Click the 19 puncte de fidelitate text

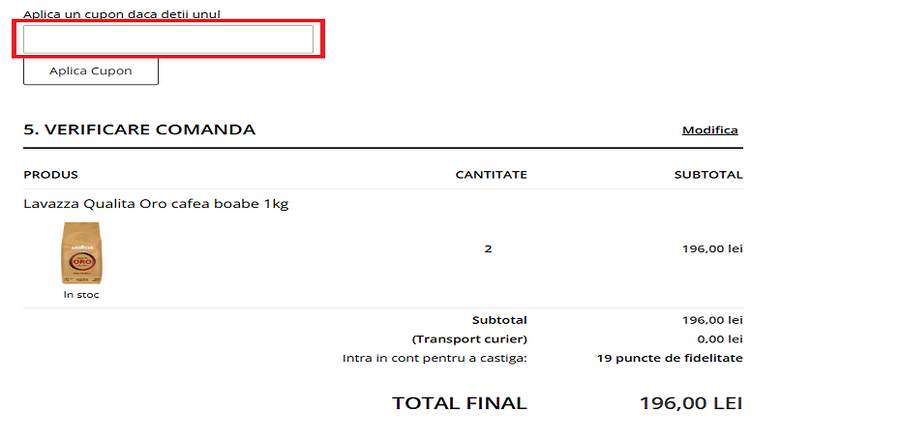pyautogui.click(x=669, y=358)
